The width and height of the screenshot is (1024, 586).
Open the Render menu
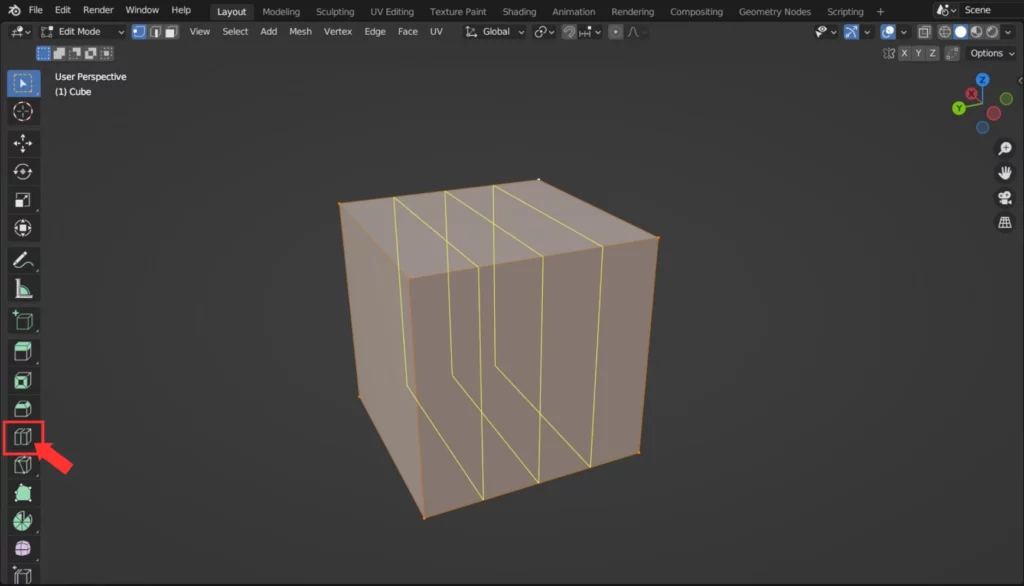(98, 10)
